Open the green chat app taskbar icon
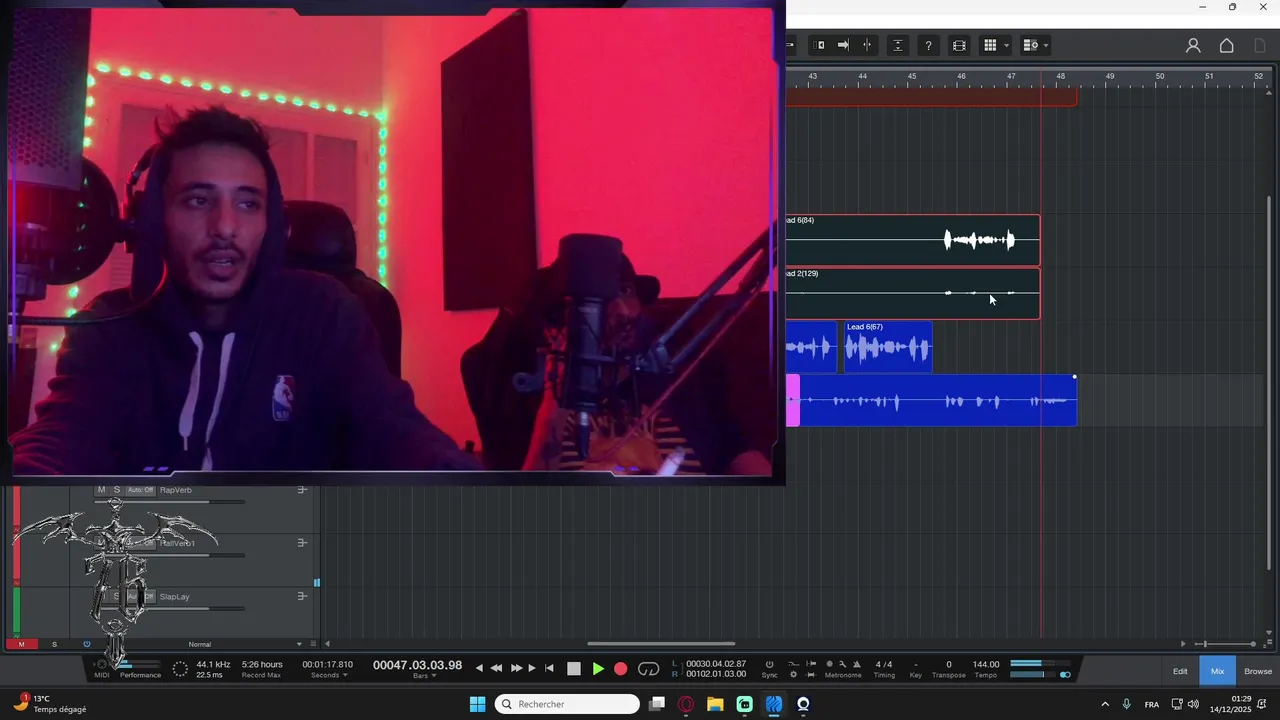The width and height of the screenshot is (1280, 720). pyautogui.click(x=745, y=704)
